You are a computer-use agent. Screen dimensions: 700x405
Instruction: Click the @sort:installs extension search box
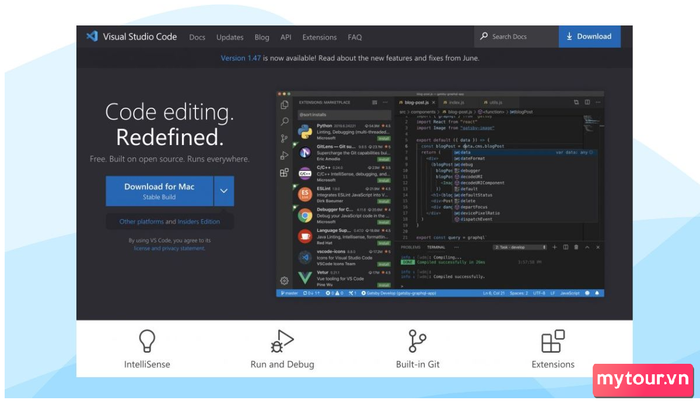tap(344, 115)
